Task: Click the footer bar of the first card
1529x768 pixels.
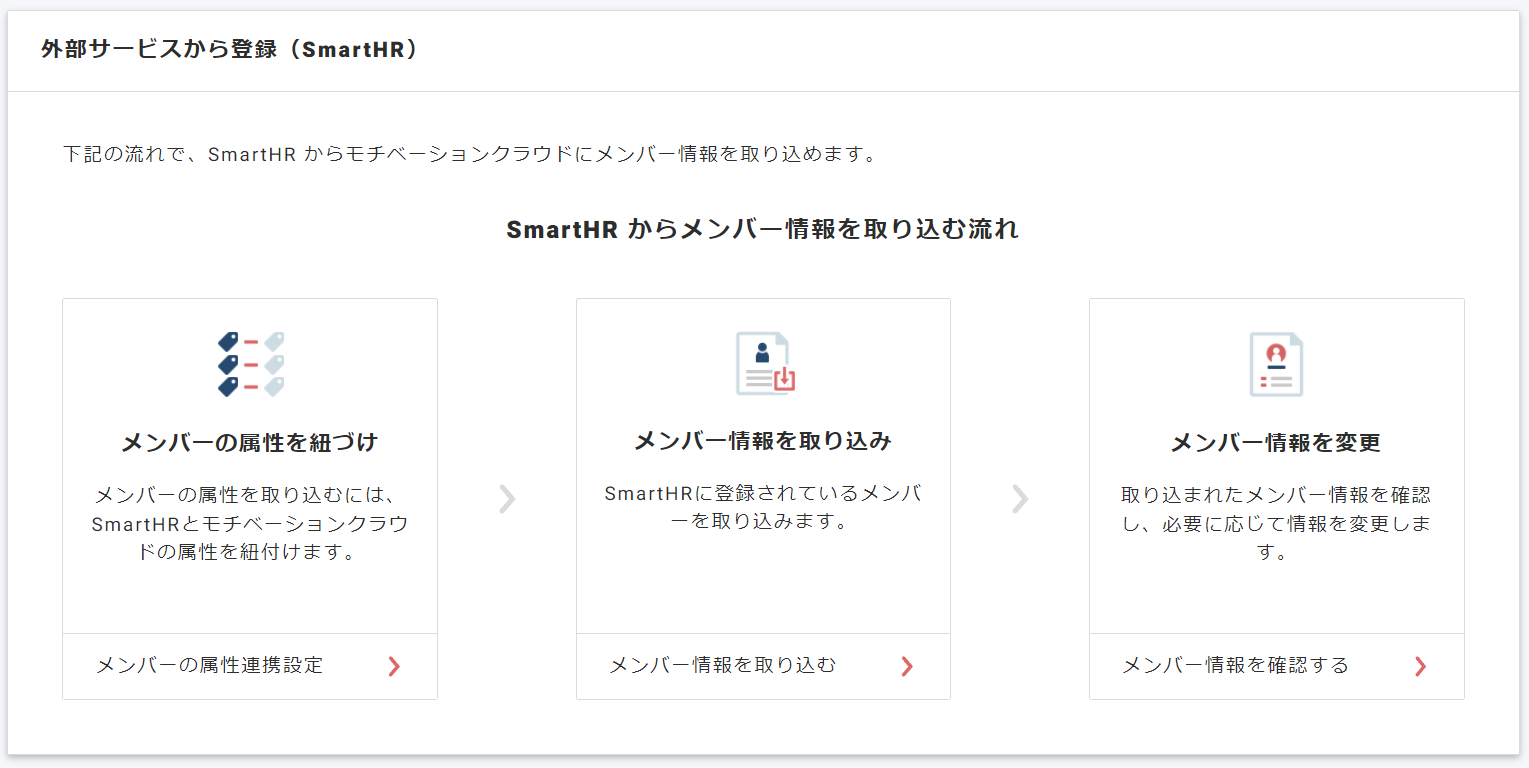Action: [249, 666]
